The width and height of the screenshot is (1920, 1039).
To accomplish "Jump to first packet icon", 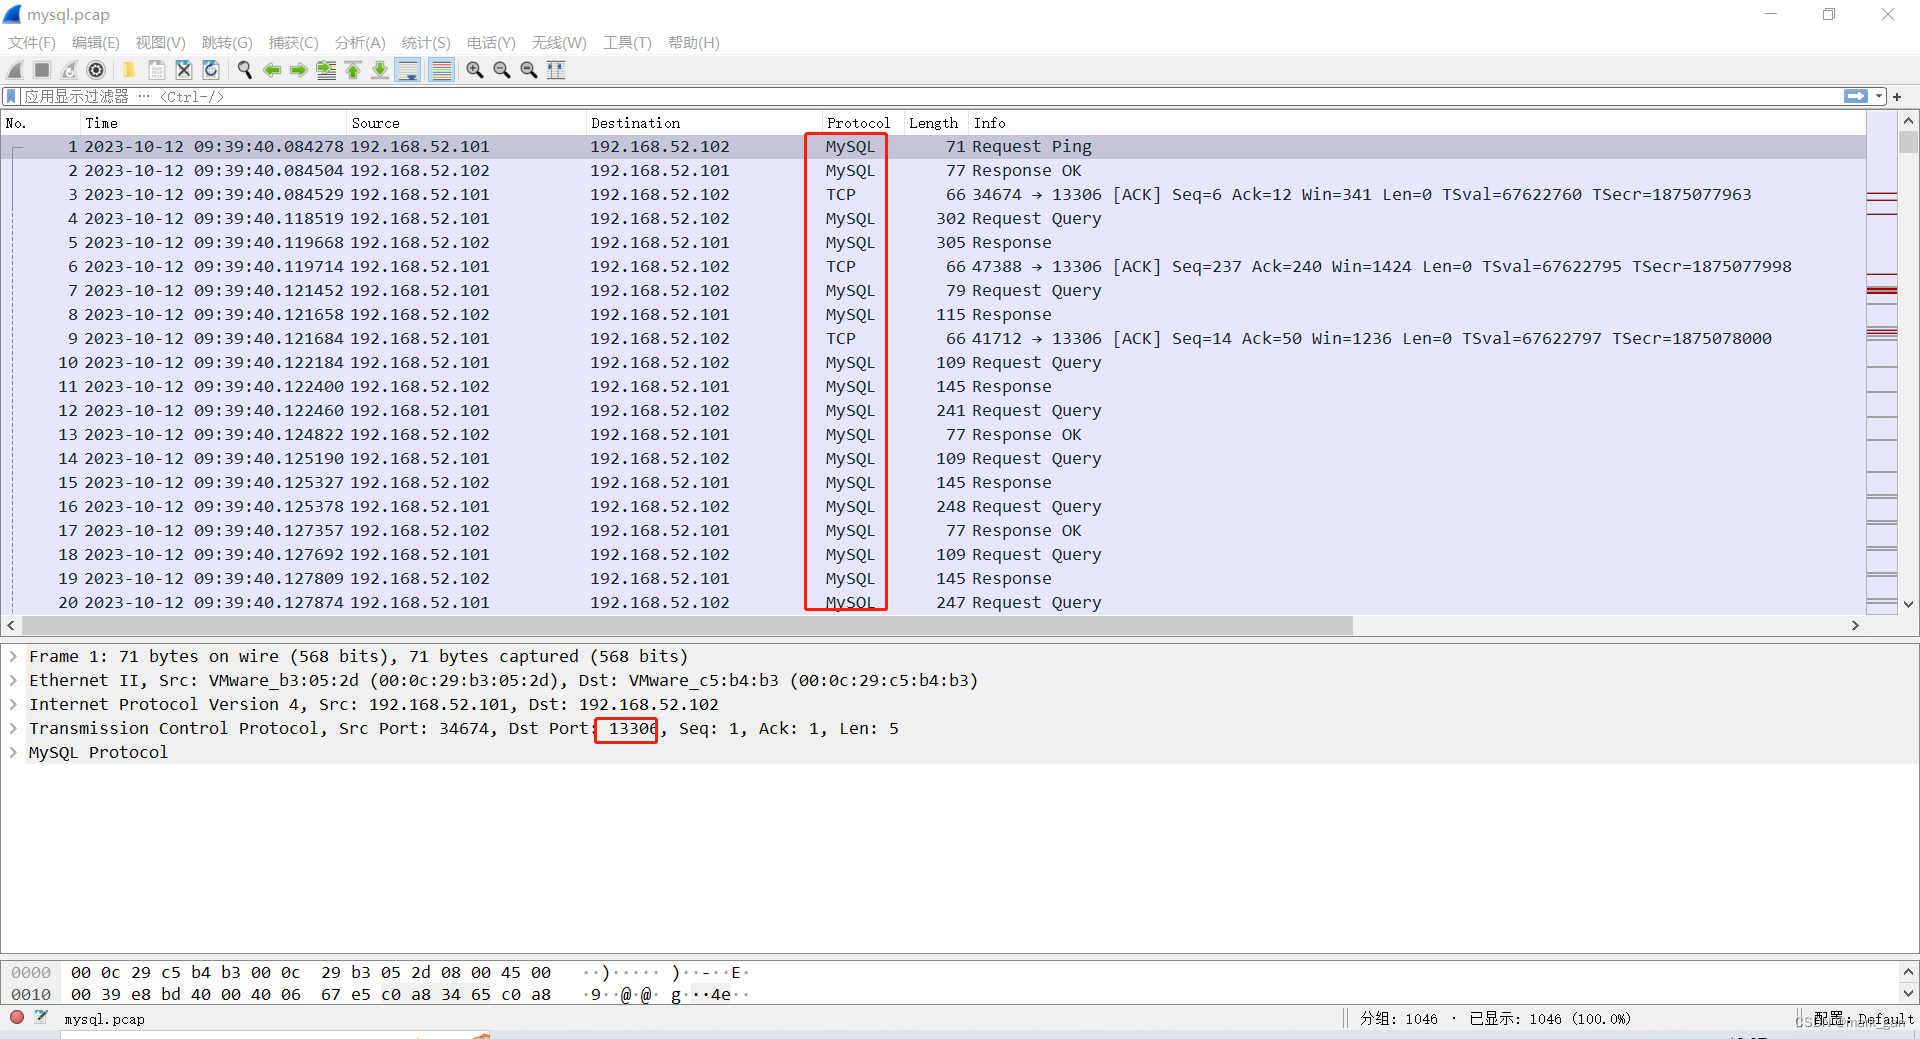I will coord(352,70).
